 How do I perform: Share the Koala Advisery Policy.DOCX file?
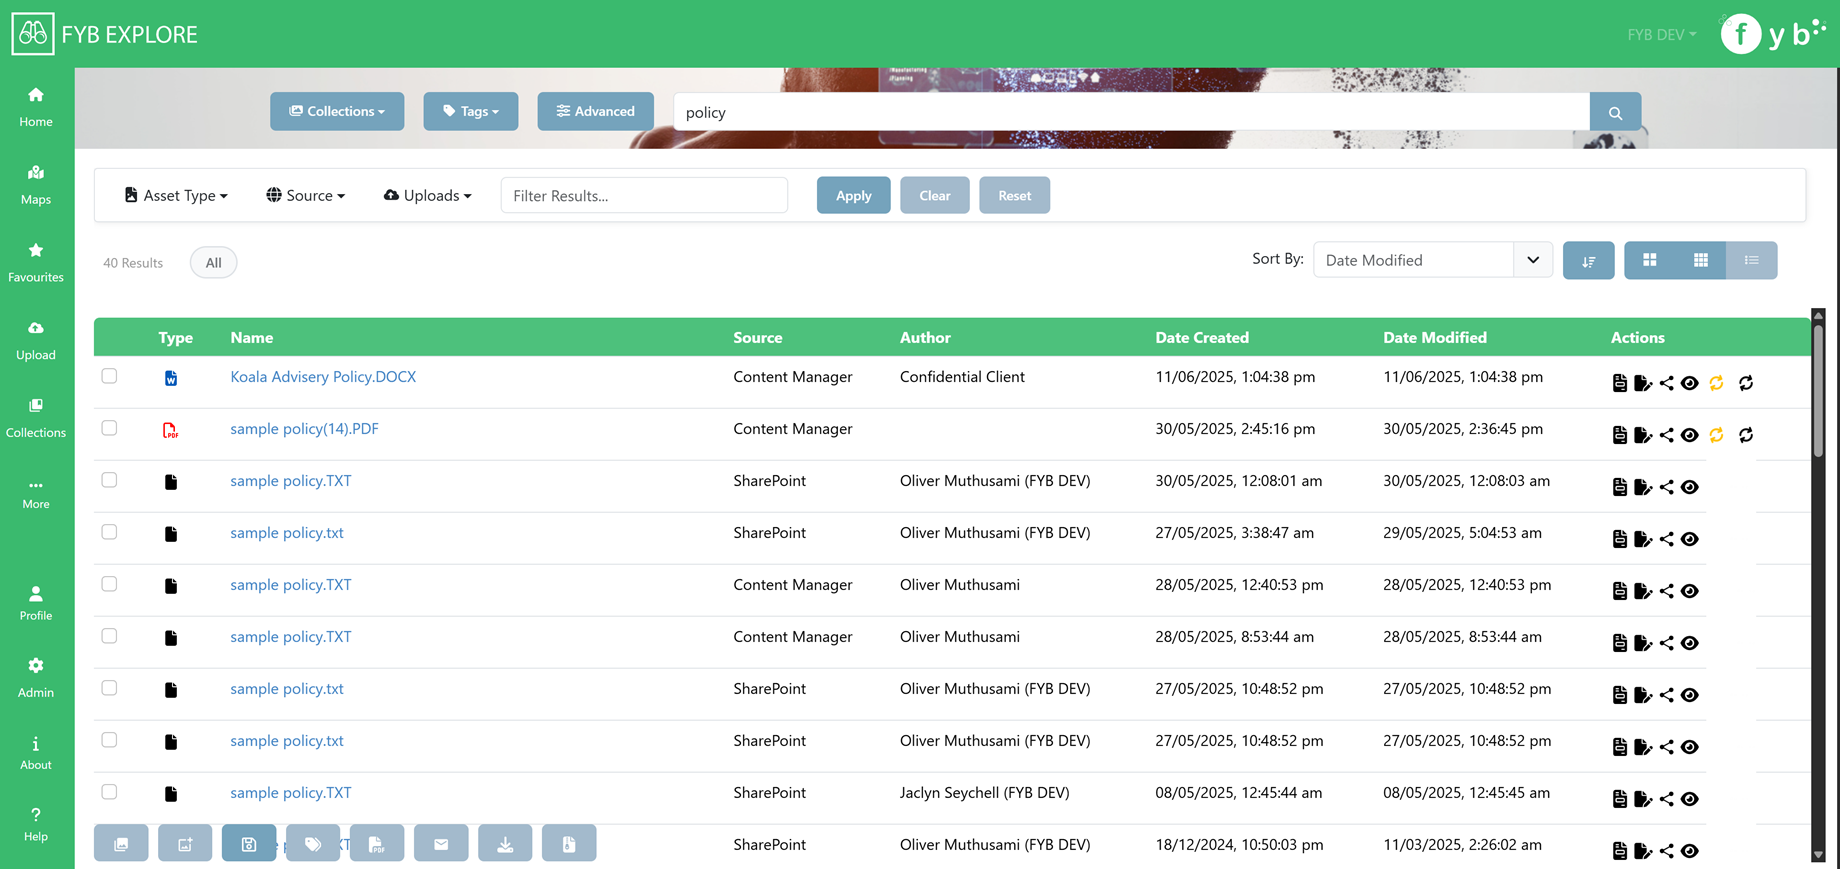(1666, 383)
